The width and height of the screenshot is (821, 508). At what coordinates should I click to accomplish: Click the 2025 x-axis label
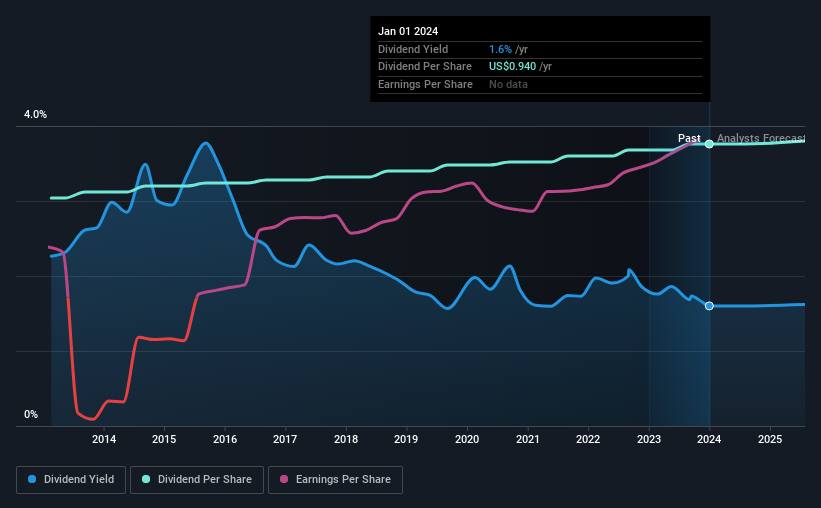tap(770, 439)
